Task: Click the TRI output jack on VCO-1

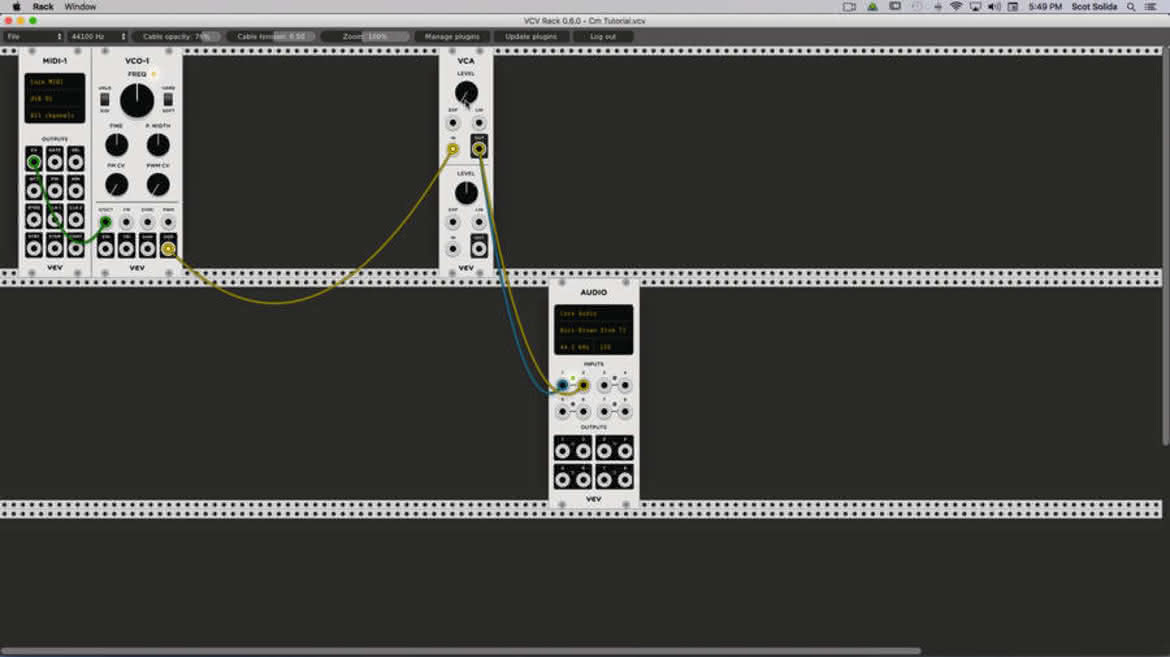Action: point(126,248)
